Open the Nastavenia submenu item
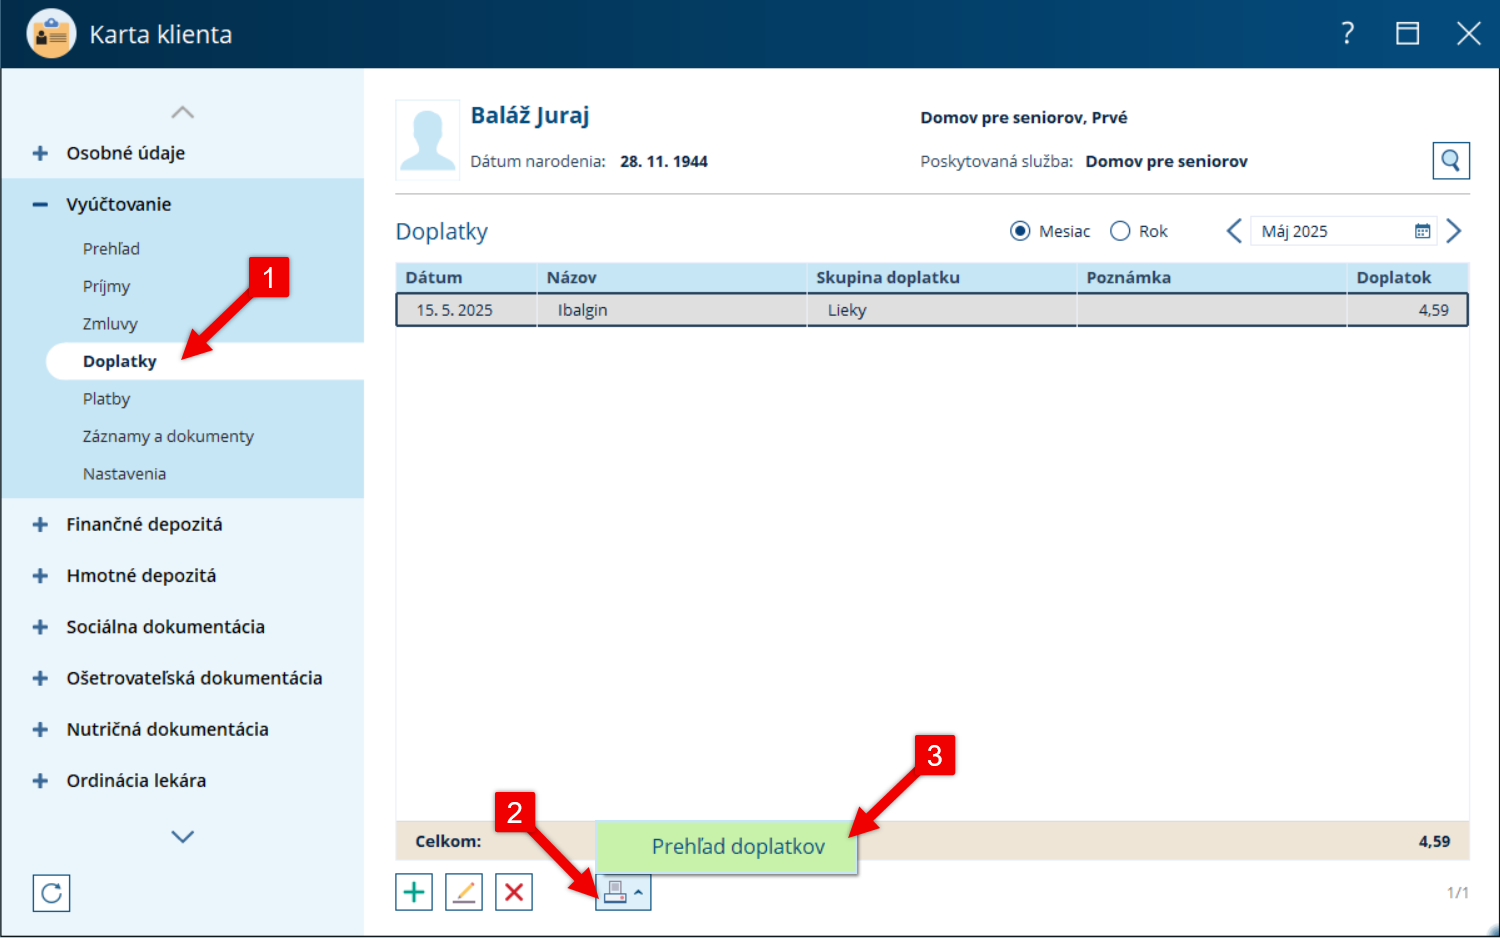Viewport: 1500px width, 938px height. point(124,474)
